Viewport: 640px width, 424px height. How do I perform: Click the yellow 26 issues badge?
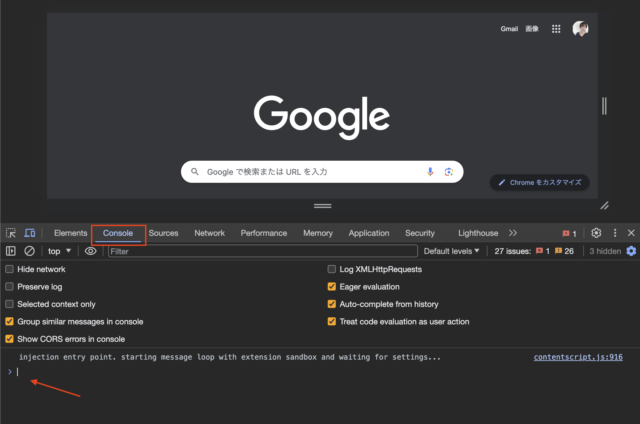pyautogui.click(x=564, y=251)
